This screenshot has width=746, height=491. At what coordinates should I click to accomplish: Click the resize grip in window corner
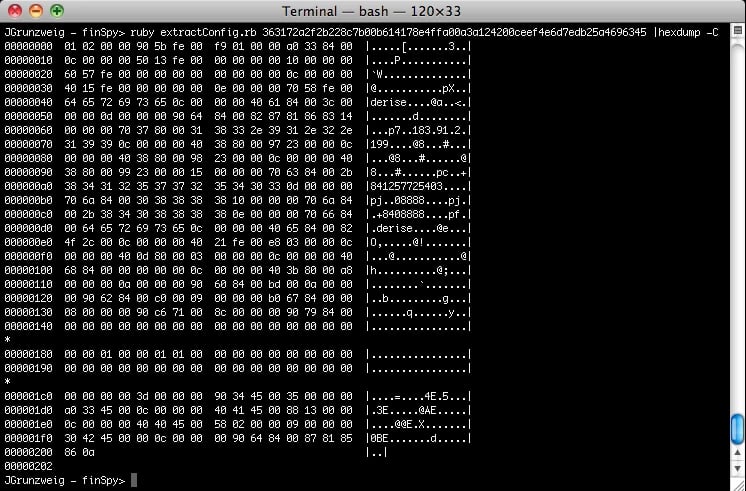coord(737,483)
